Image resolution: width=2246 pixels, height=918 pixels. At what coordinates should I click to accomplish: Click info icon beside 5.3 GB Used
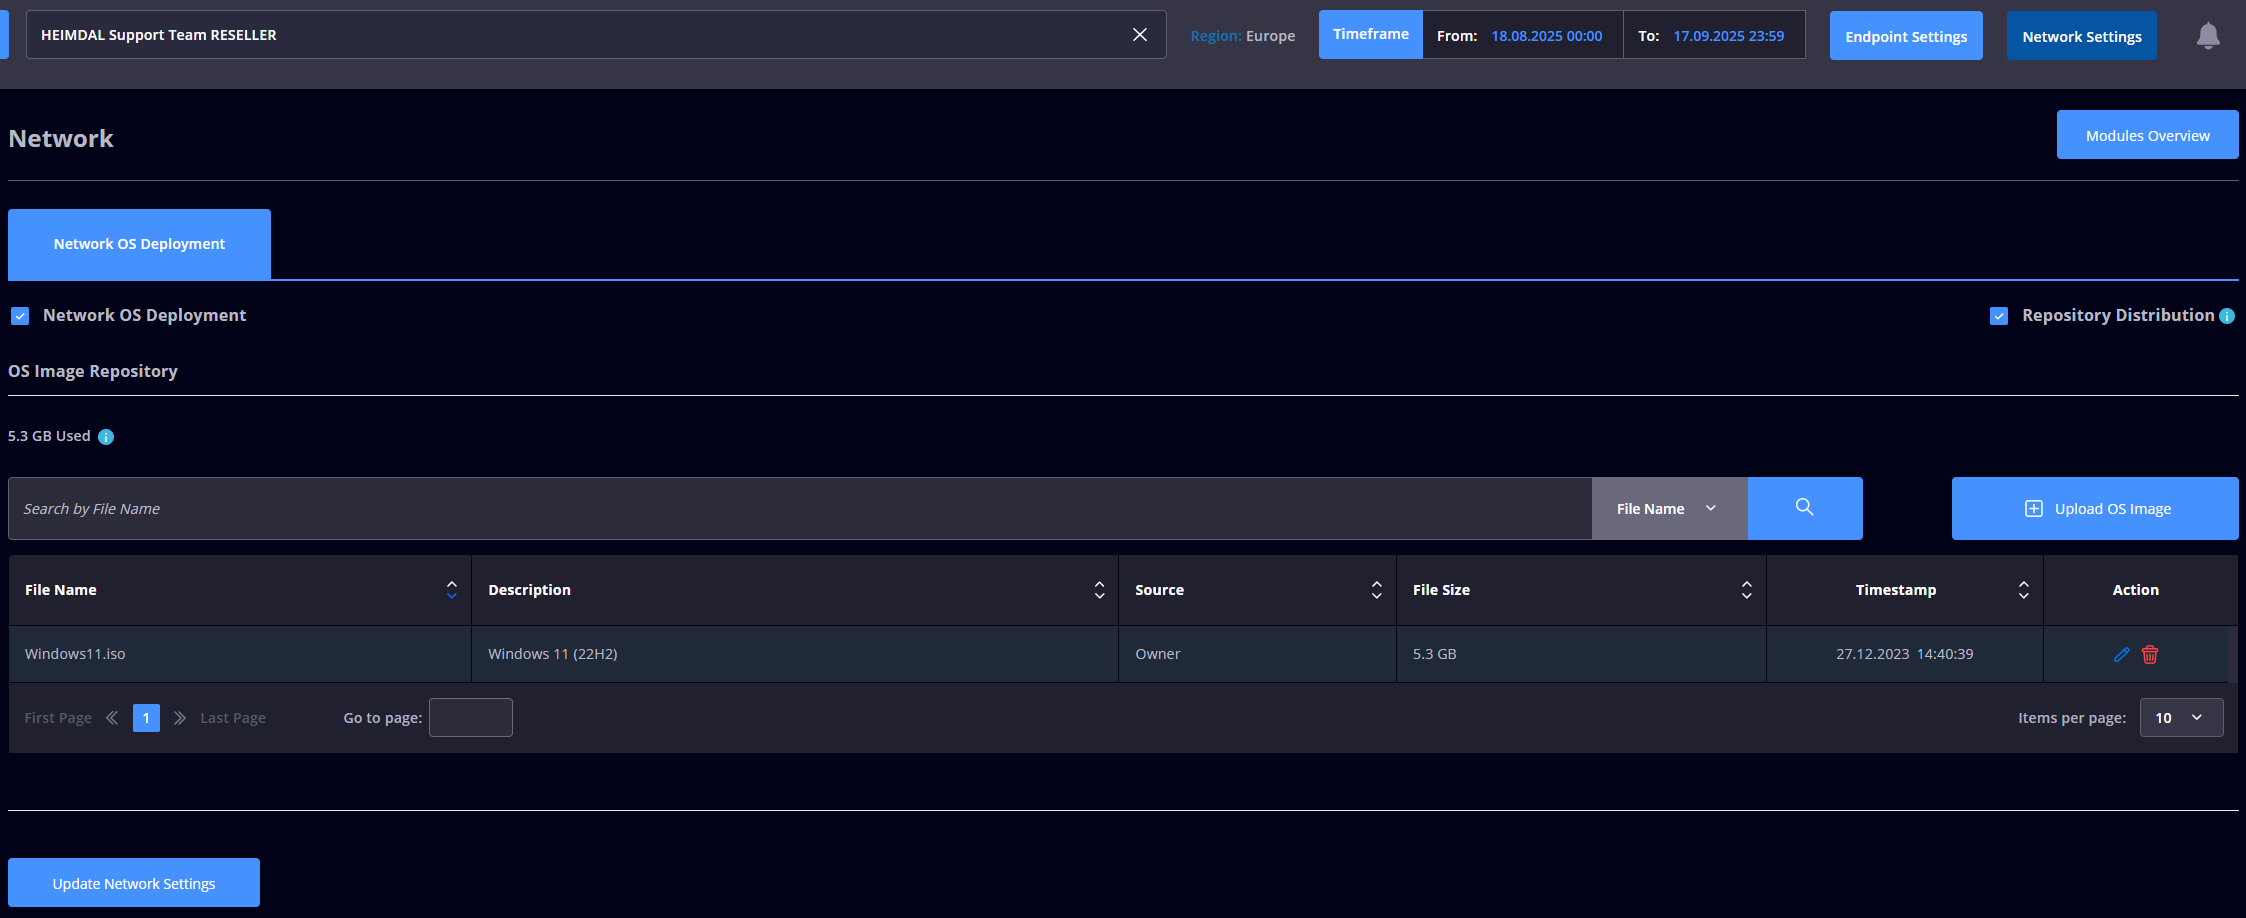point(106,437)
